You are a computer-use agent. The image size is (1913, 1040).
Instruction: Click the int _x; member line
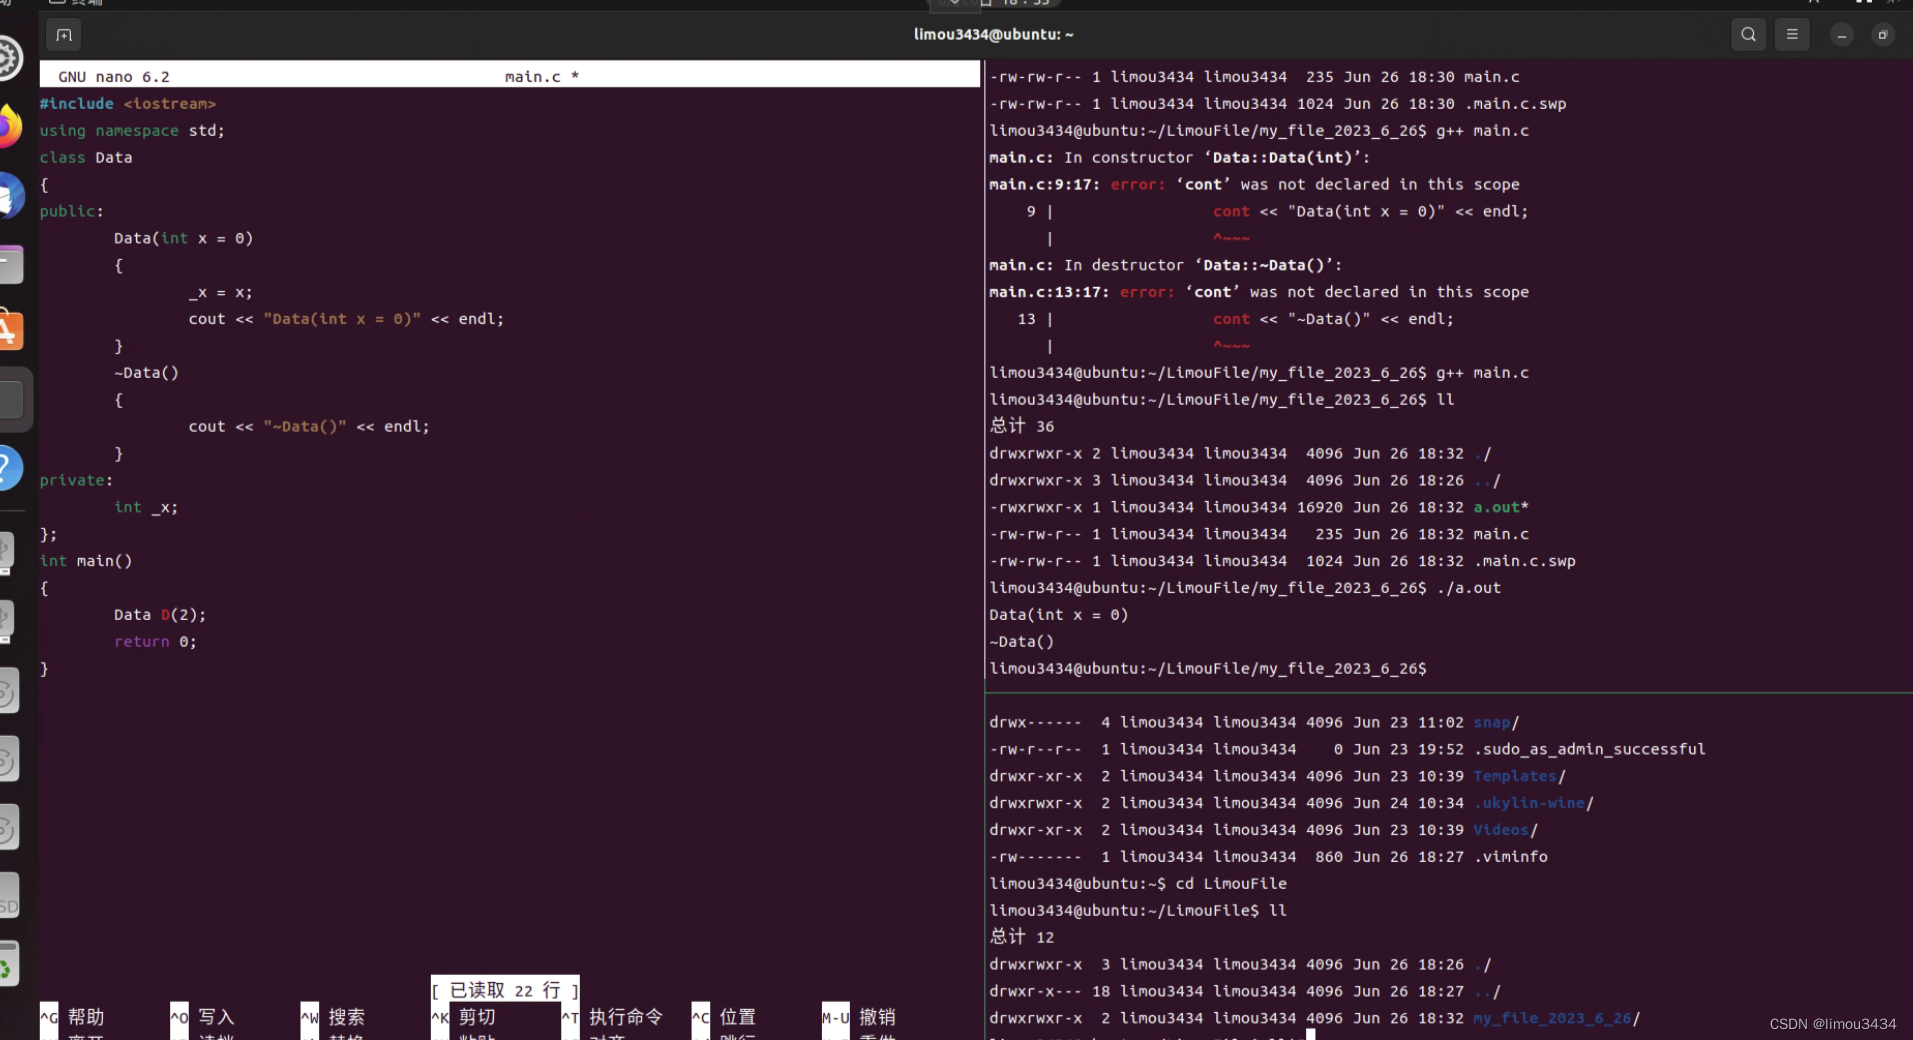click(146, 508)
